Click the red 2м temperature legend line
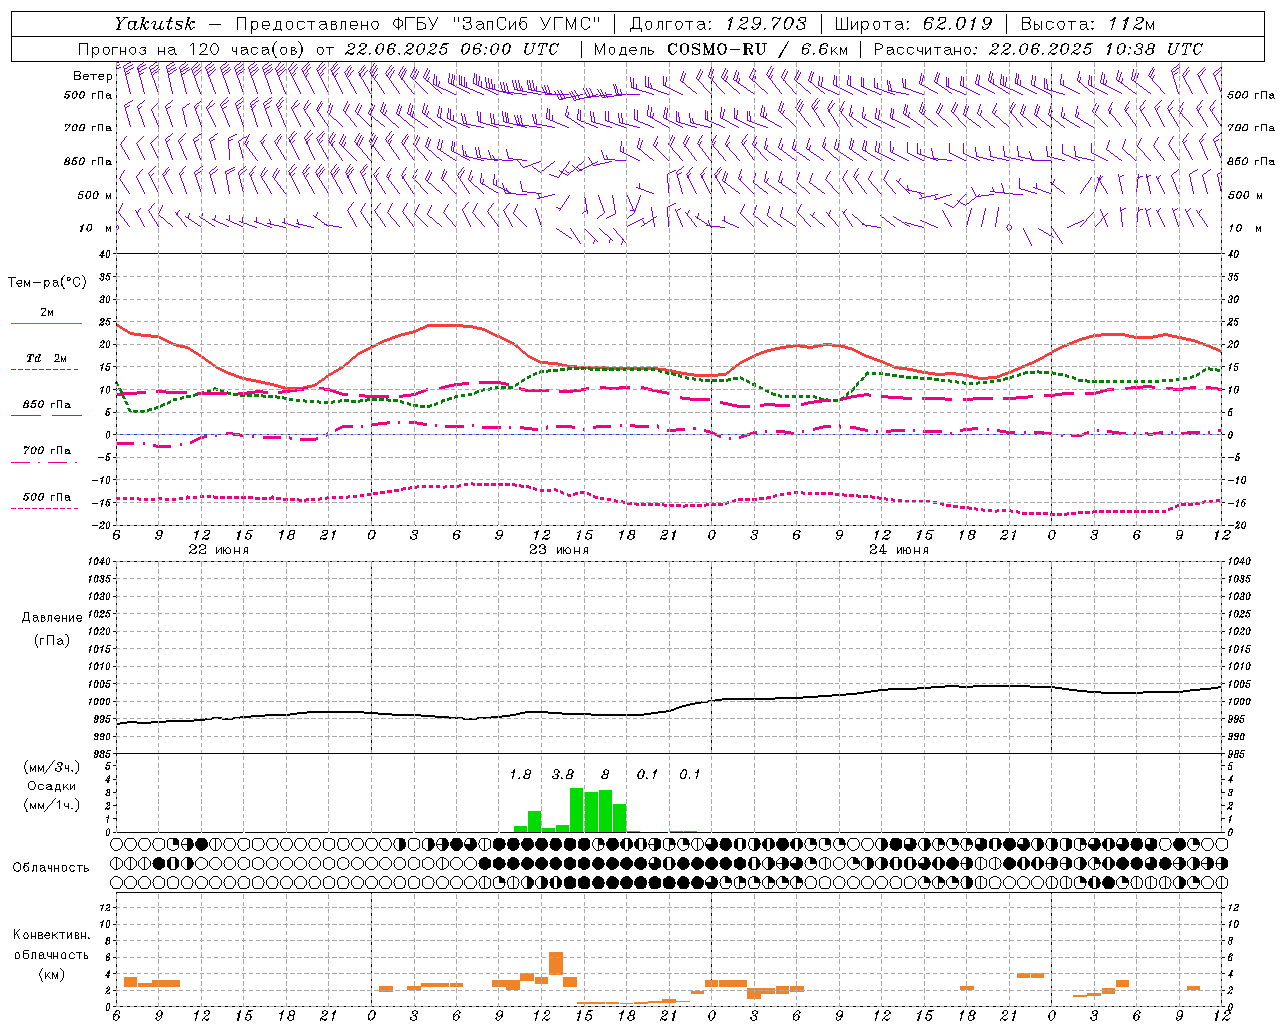This screenshot has height=1024, width=1280. pos(46,323)
